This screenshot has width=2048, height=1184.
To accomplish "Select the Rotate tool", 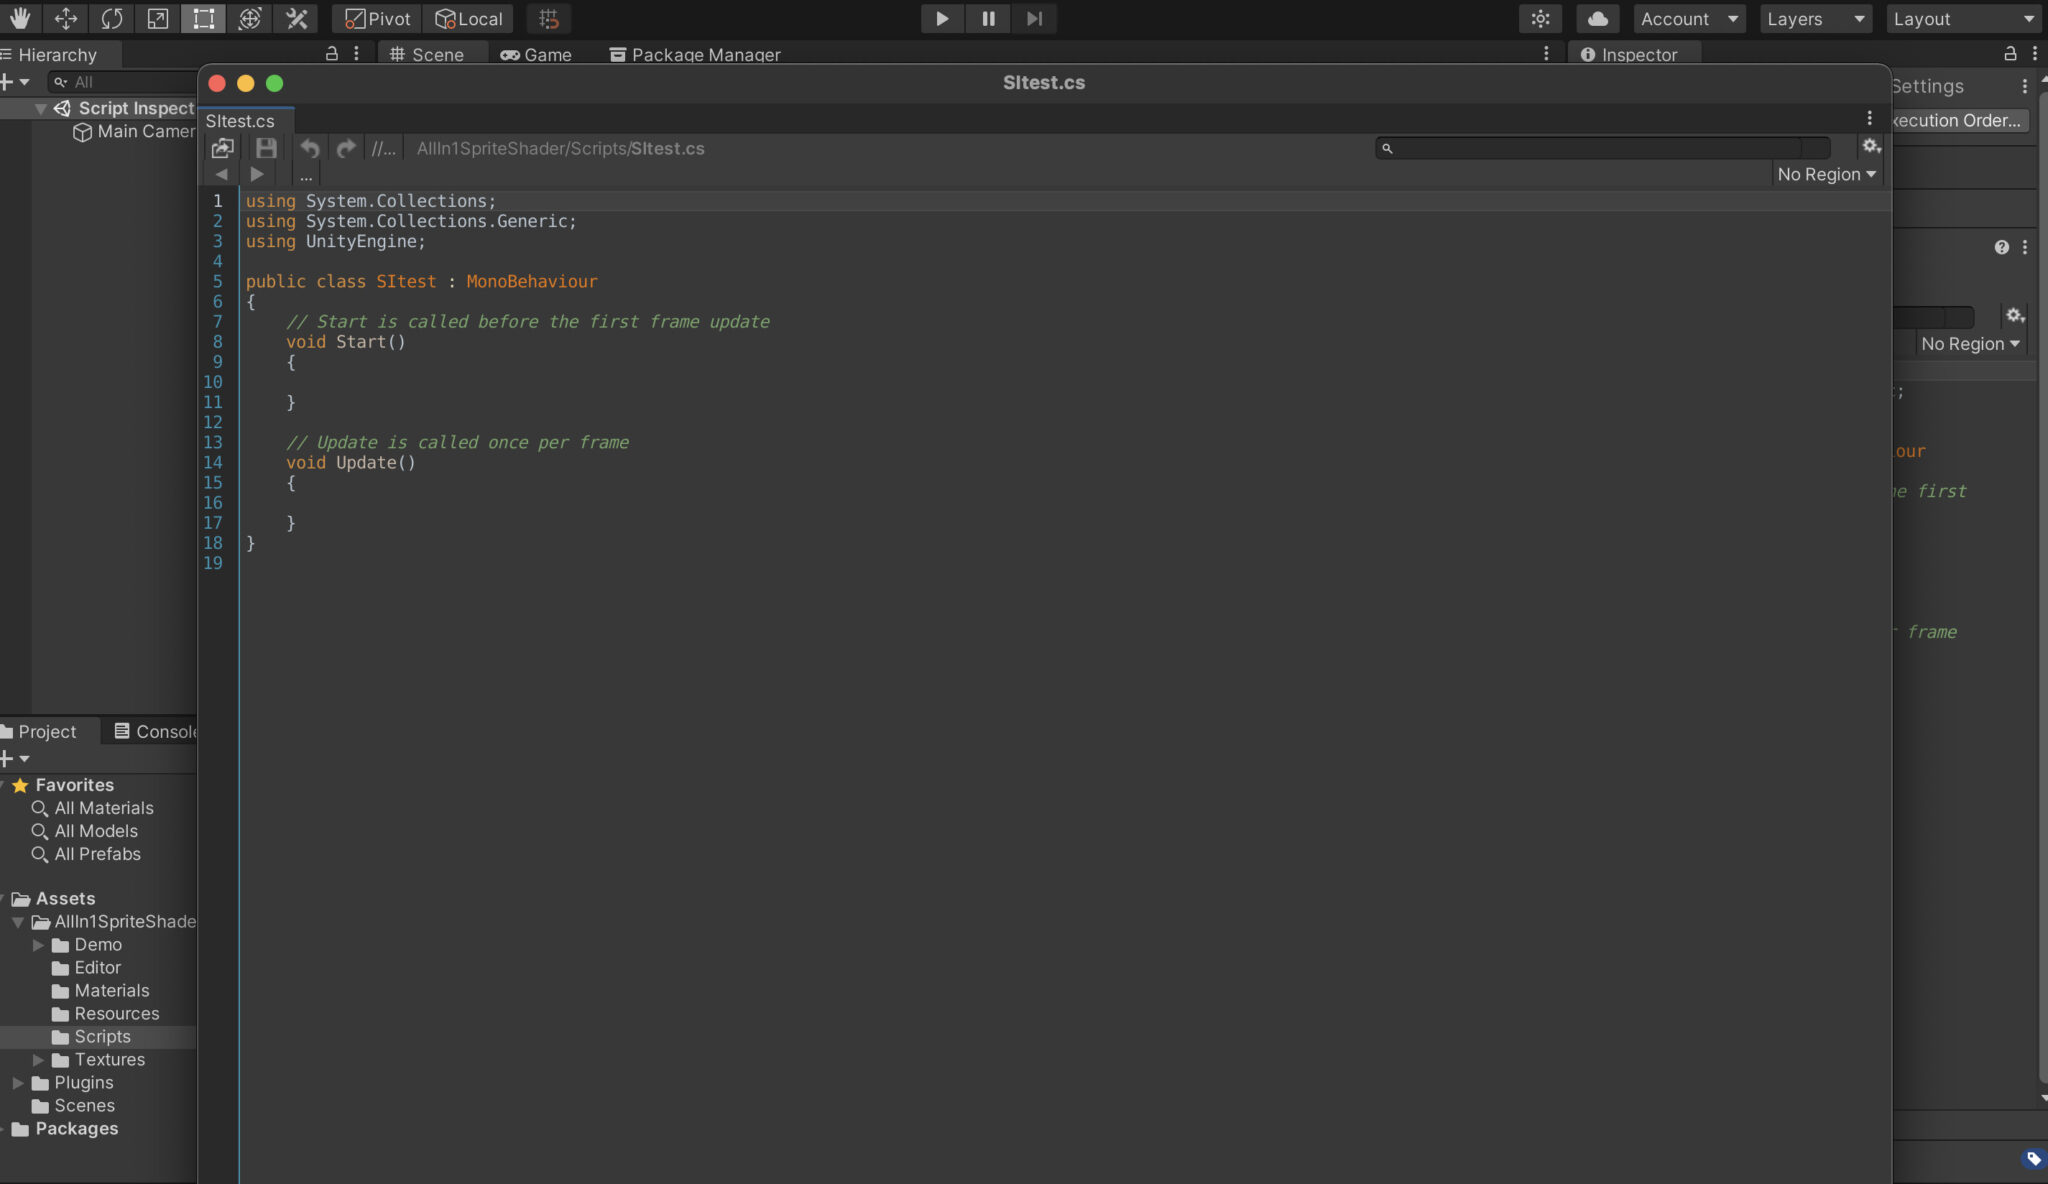I will (x=112, y=18).
